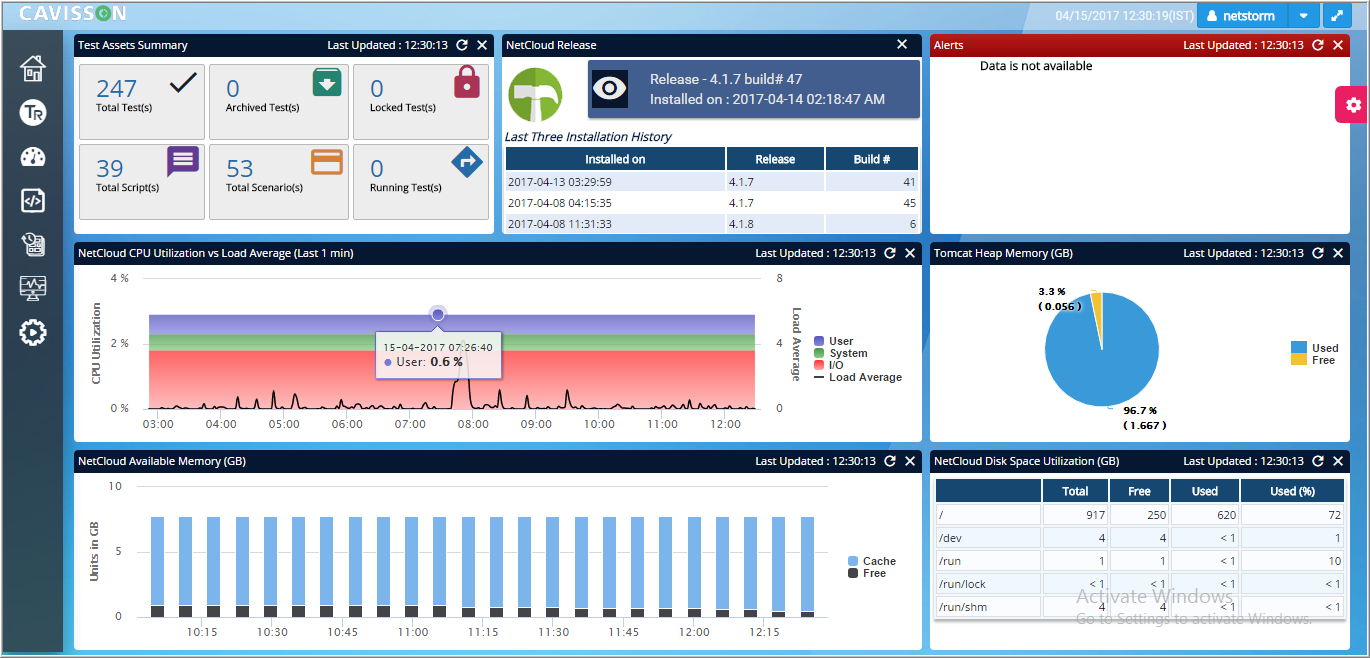
Task: Select the 2017-04-08 11:31:33 installation row
Action: tap(712, 224)
